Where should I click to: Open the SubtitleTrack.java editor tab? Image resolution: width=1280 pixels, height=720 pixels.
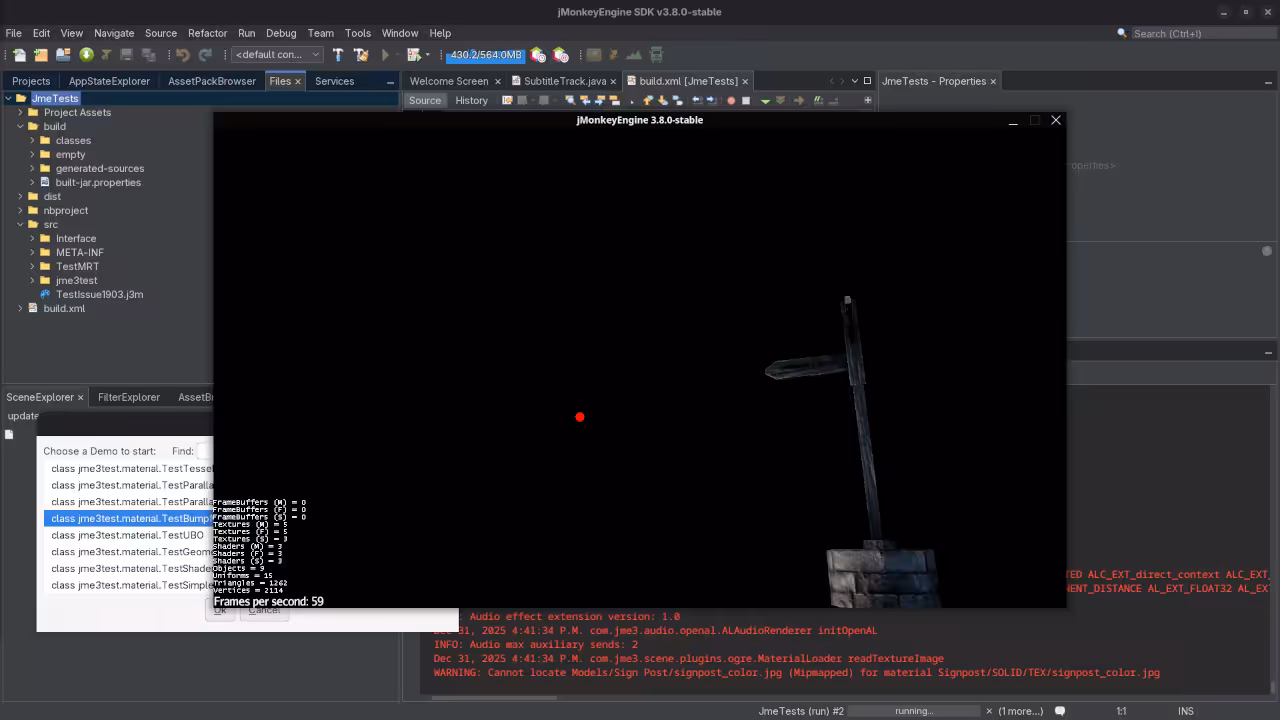(x=564, y=81)
